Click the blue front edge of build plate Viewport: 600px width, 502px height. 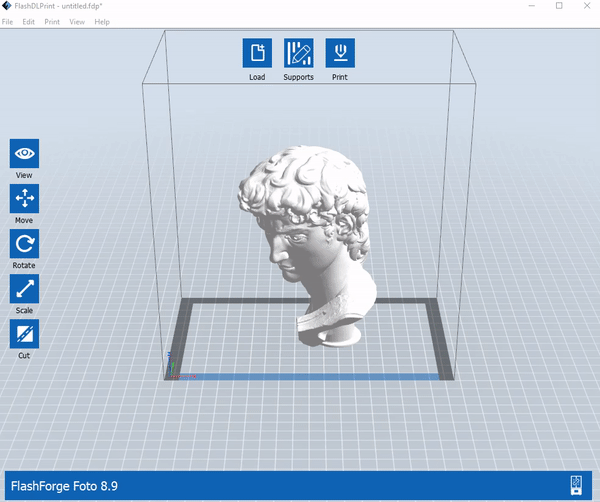(x=310, y=377)
